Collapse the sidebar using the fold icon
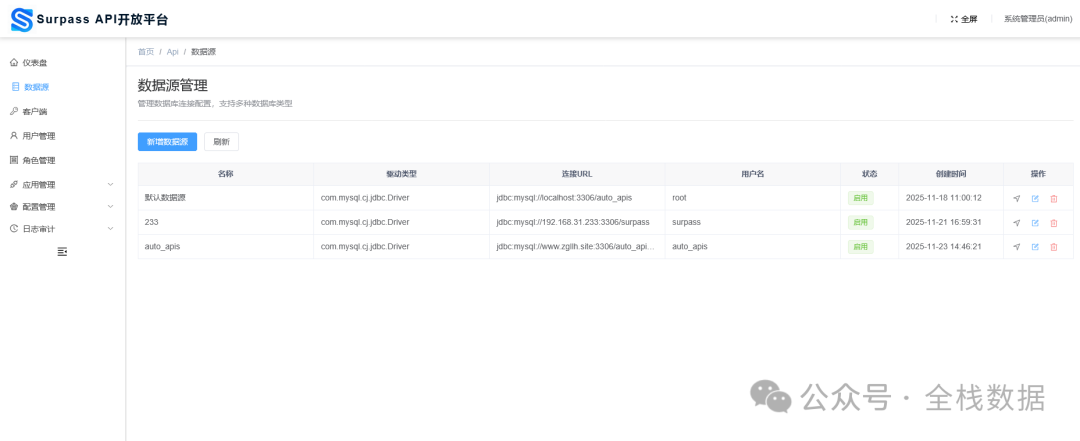Image resolution: width=1080 pixels, height=441 pixels. 62,252
